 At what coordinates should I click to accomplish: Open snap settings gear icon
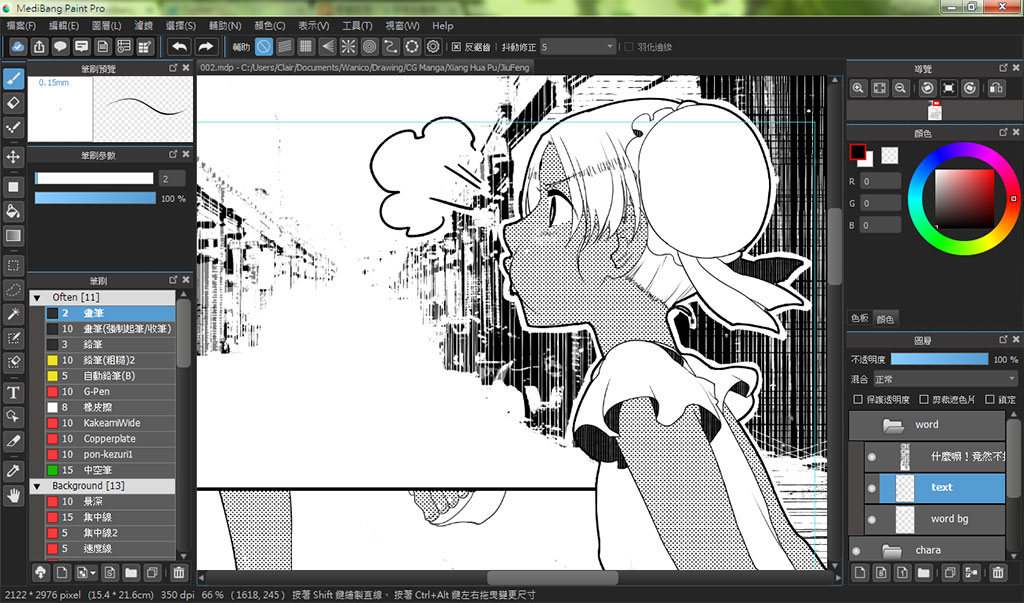point(433,46)
